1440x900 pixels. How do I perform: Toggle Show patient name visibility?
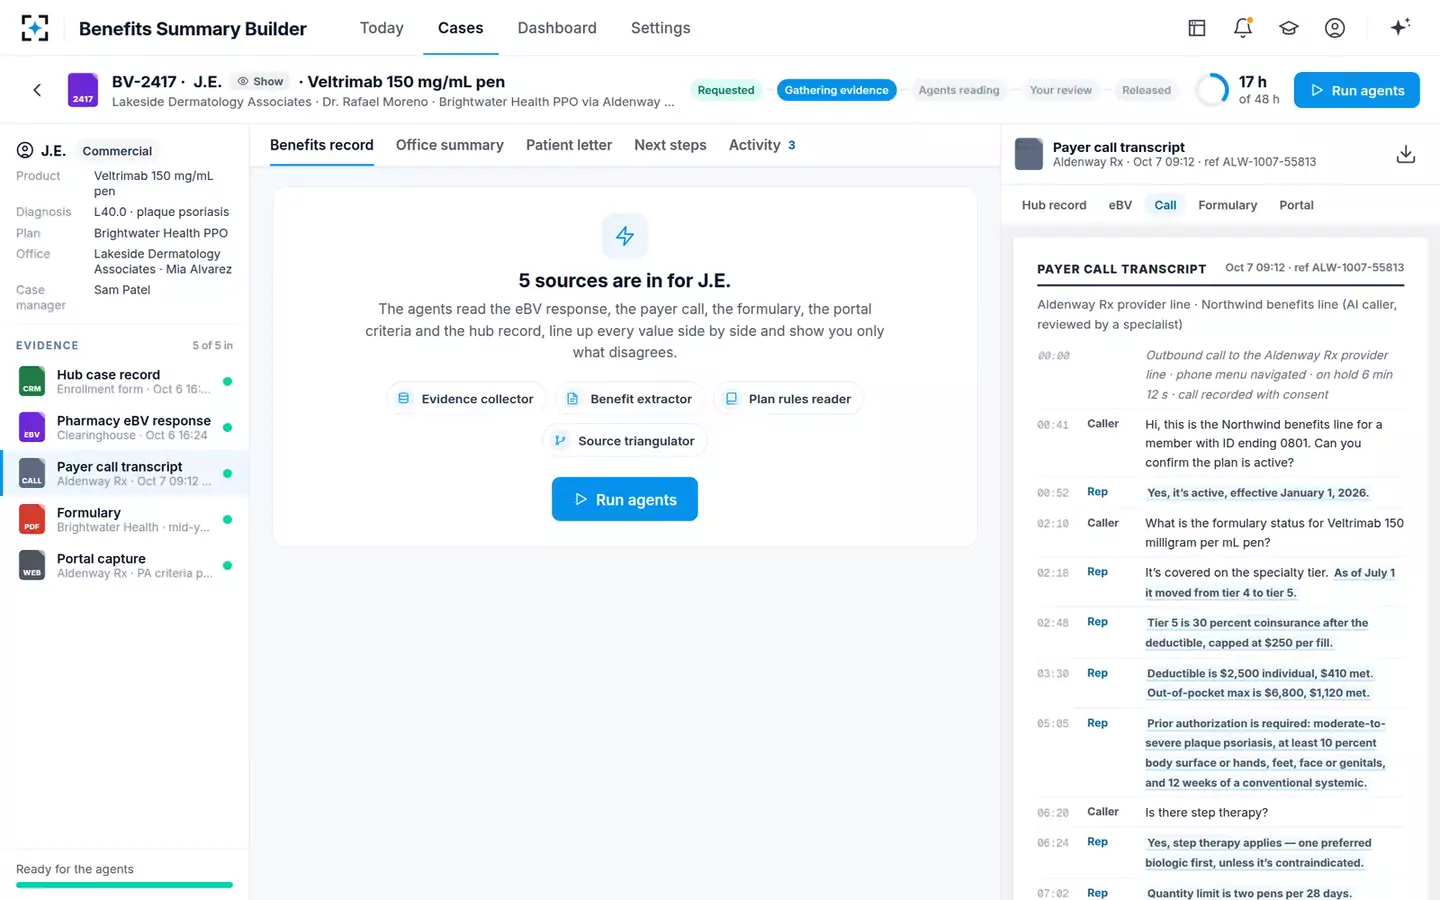pos(260,82)
